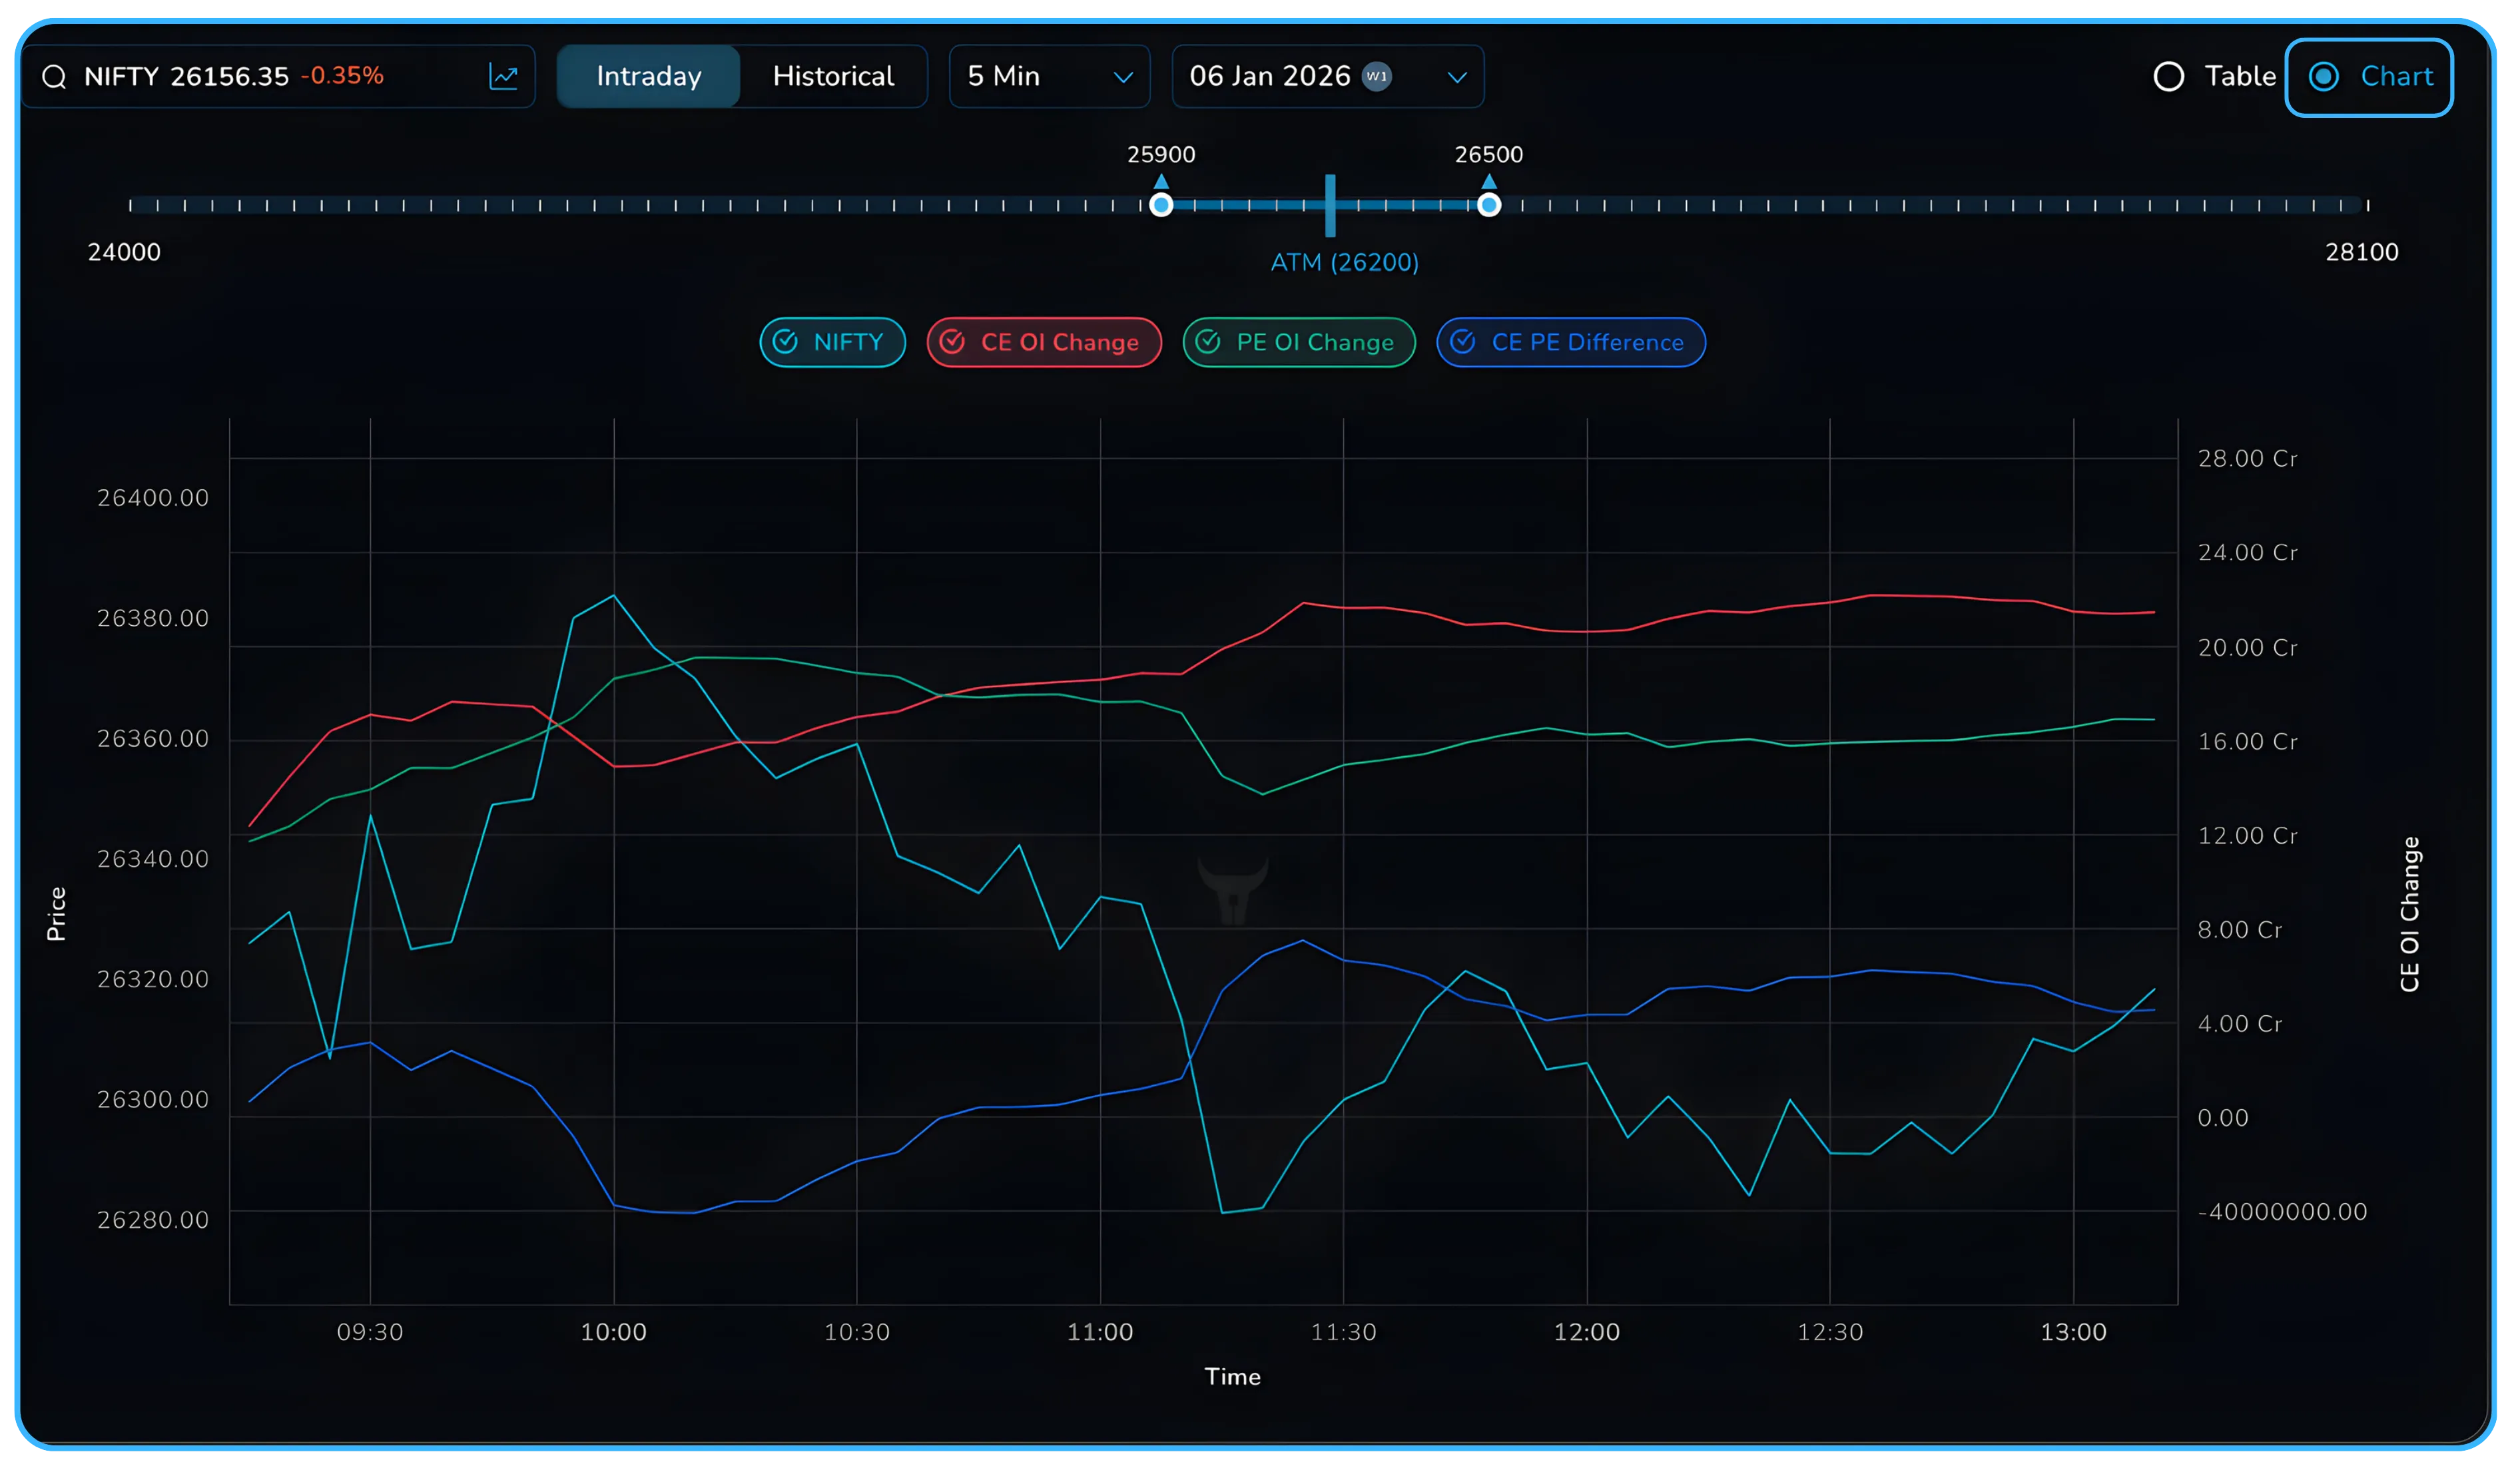Click the W1 weekly expiry badge on date selector
This screenshot has width=2520, height=1466.
[x=1377, y=78]
